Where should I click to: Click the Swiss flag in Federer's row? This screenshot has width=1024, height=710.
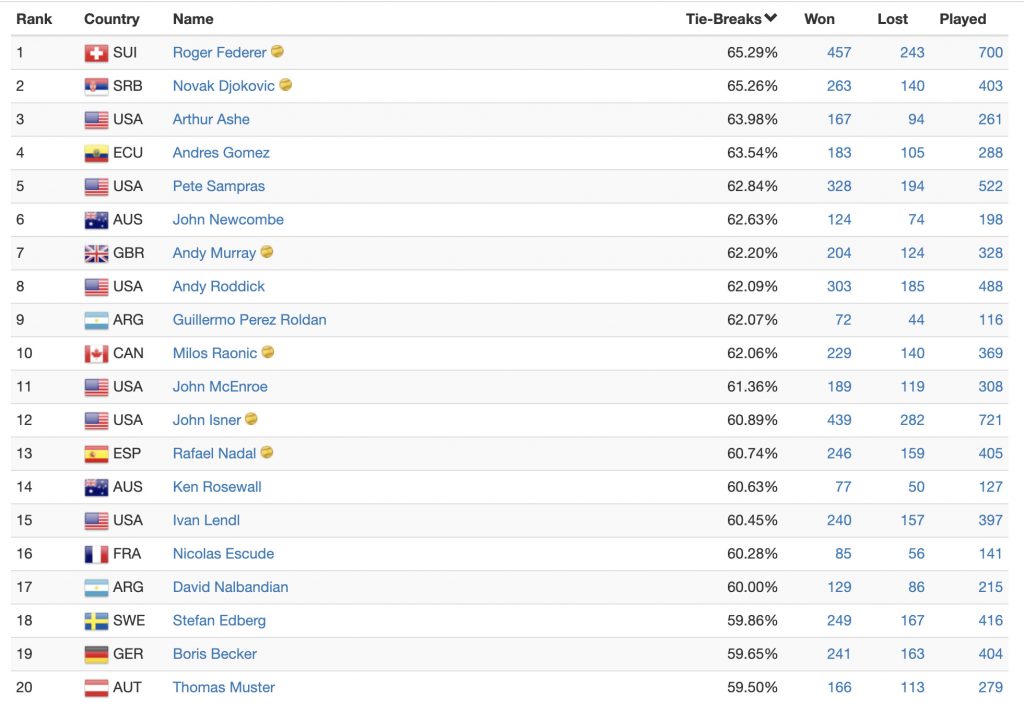pyautogui.click(x=96, y=53)
